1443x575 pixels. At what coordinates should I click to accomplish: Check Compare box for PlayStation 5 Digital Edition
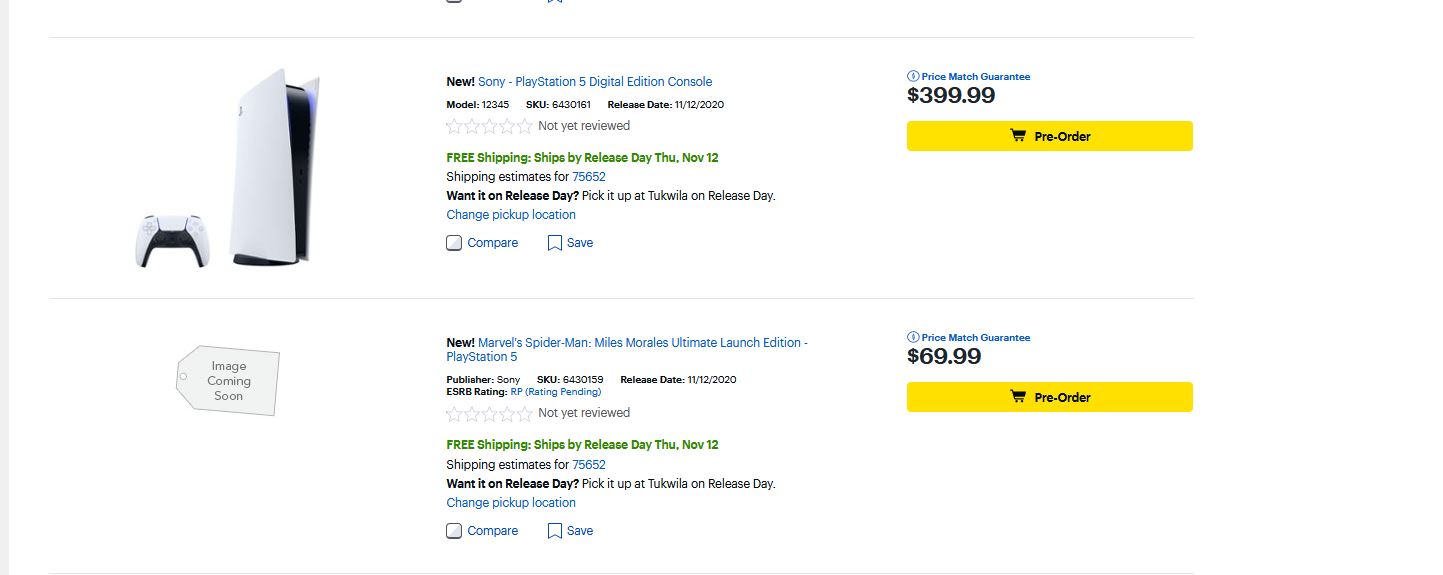coord(454,243)
